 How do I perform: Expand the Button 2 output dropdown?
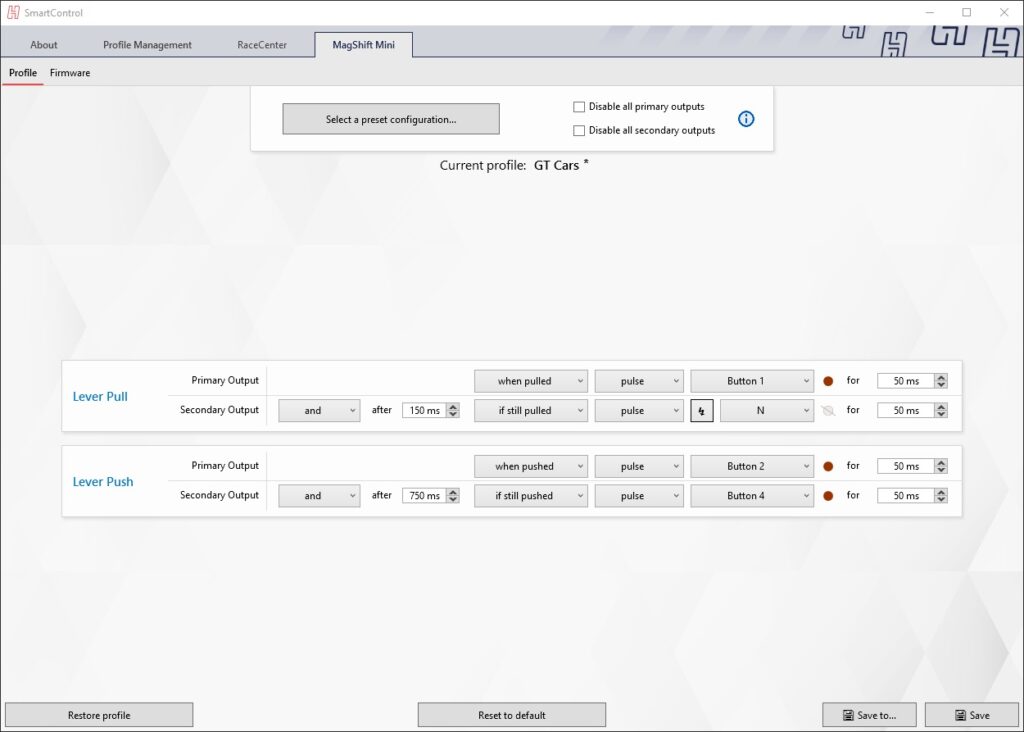752,466
